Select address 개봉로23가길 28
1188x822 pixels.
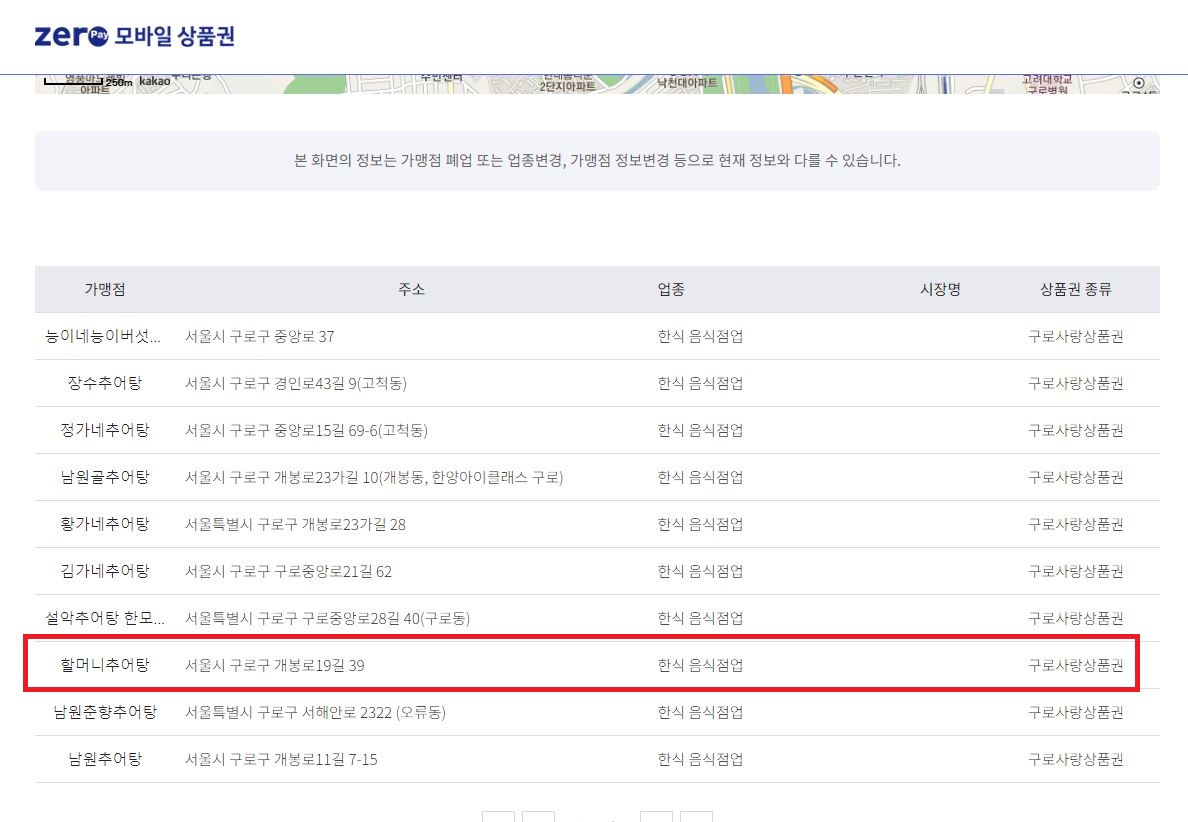295,524
